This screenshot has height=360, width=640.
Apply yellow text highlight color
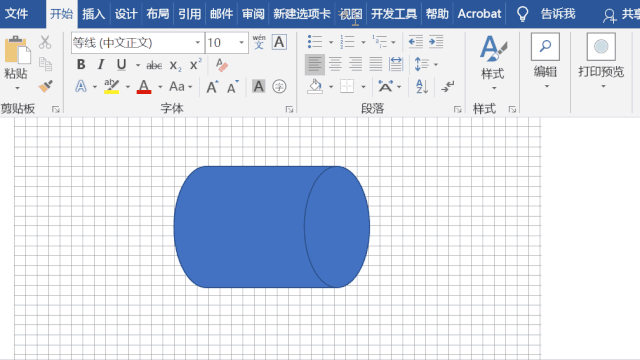coord(111,87)
